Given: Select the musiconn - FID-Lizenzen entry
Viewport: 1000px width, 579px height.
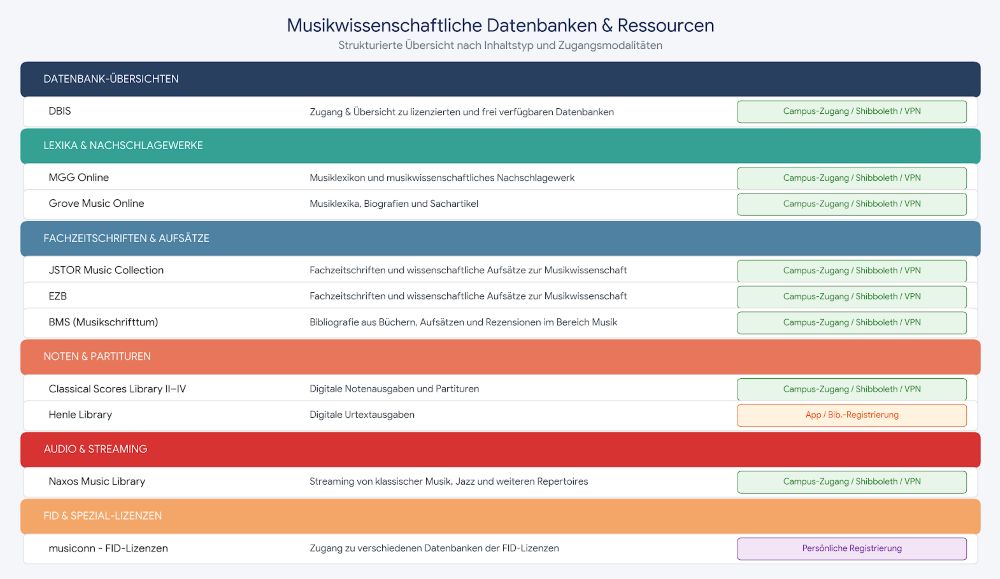Looking at the screenshot, I should click(108, 548).
